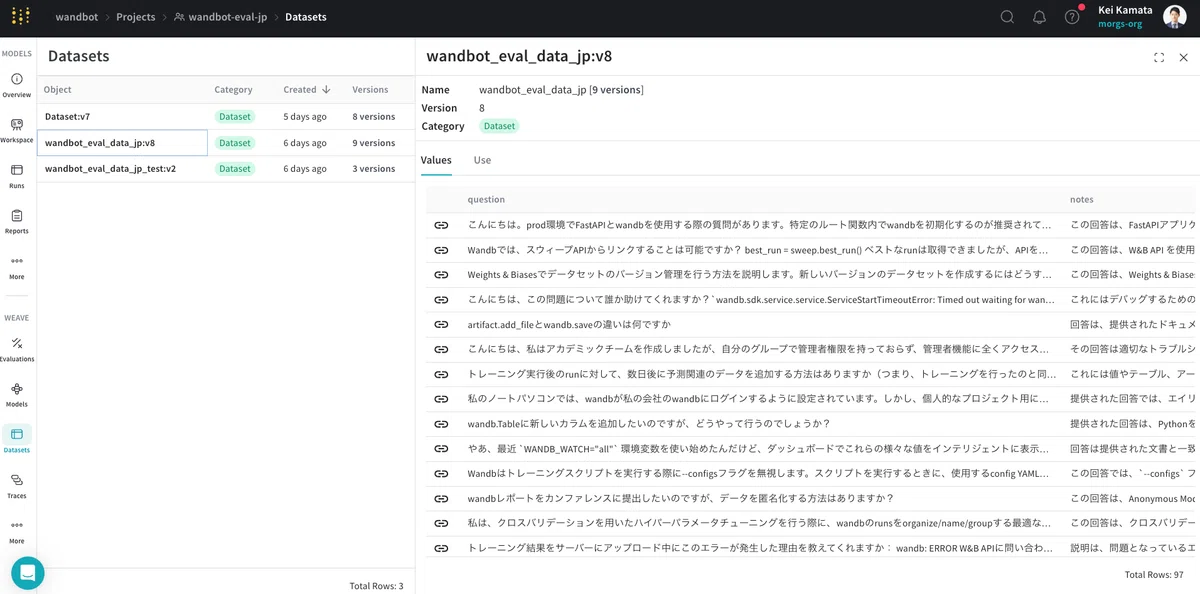Sort by the Created column arrow
The width and height of the screenshot is (1200, 594).
pos(326,90)
